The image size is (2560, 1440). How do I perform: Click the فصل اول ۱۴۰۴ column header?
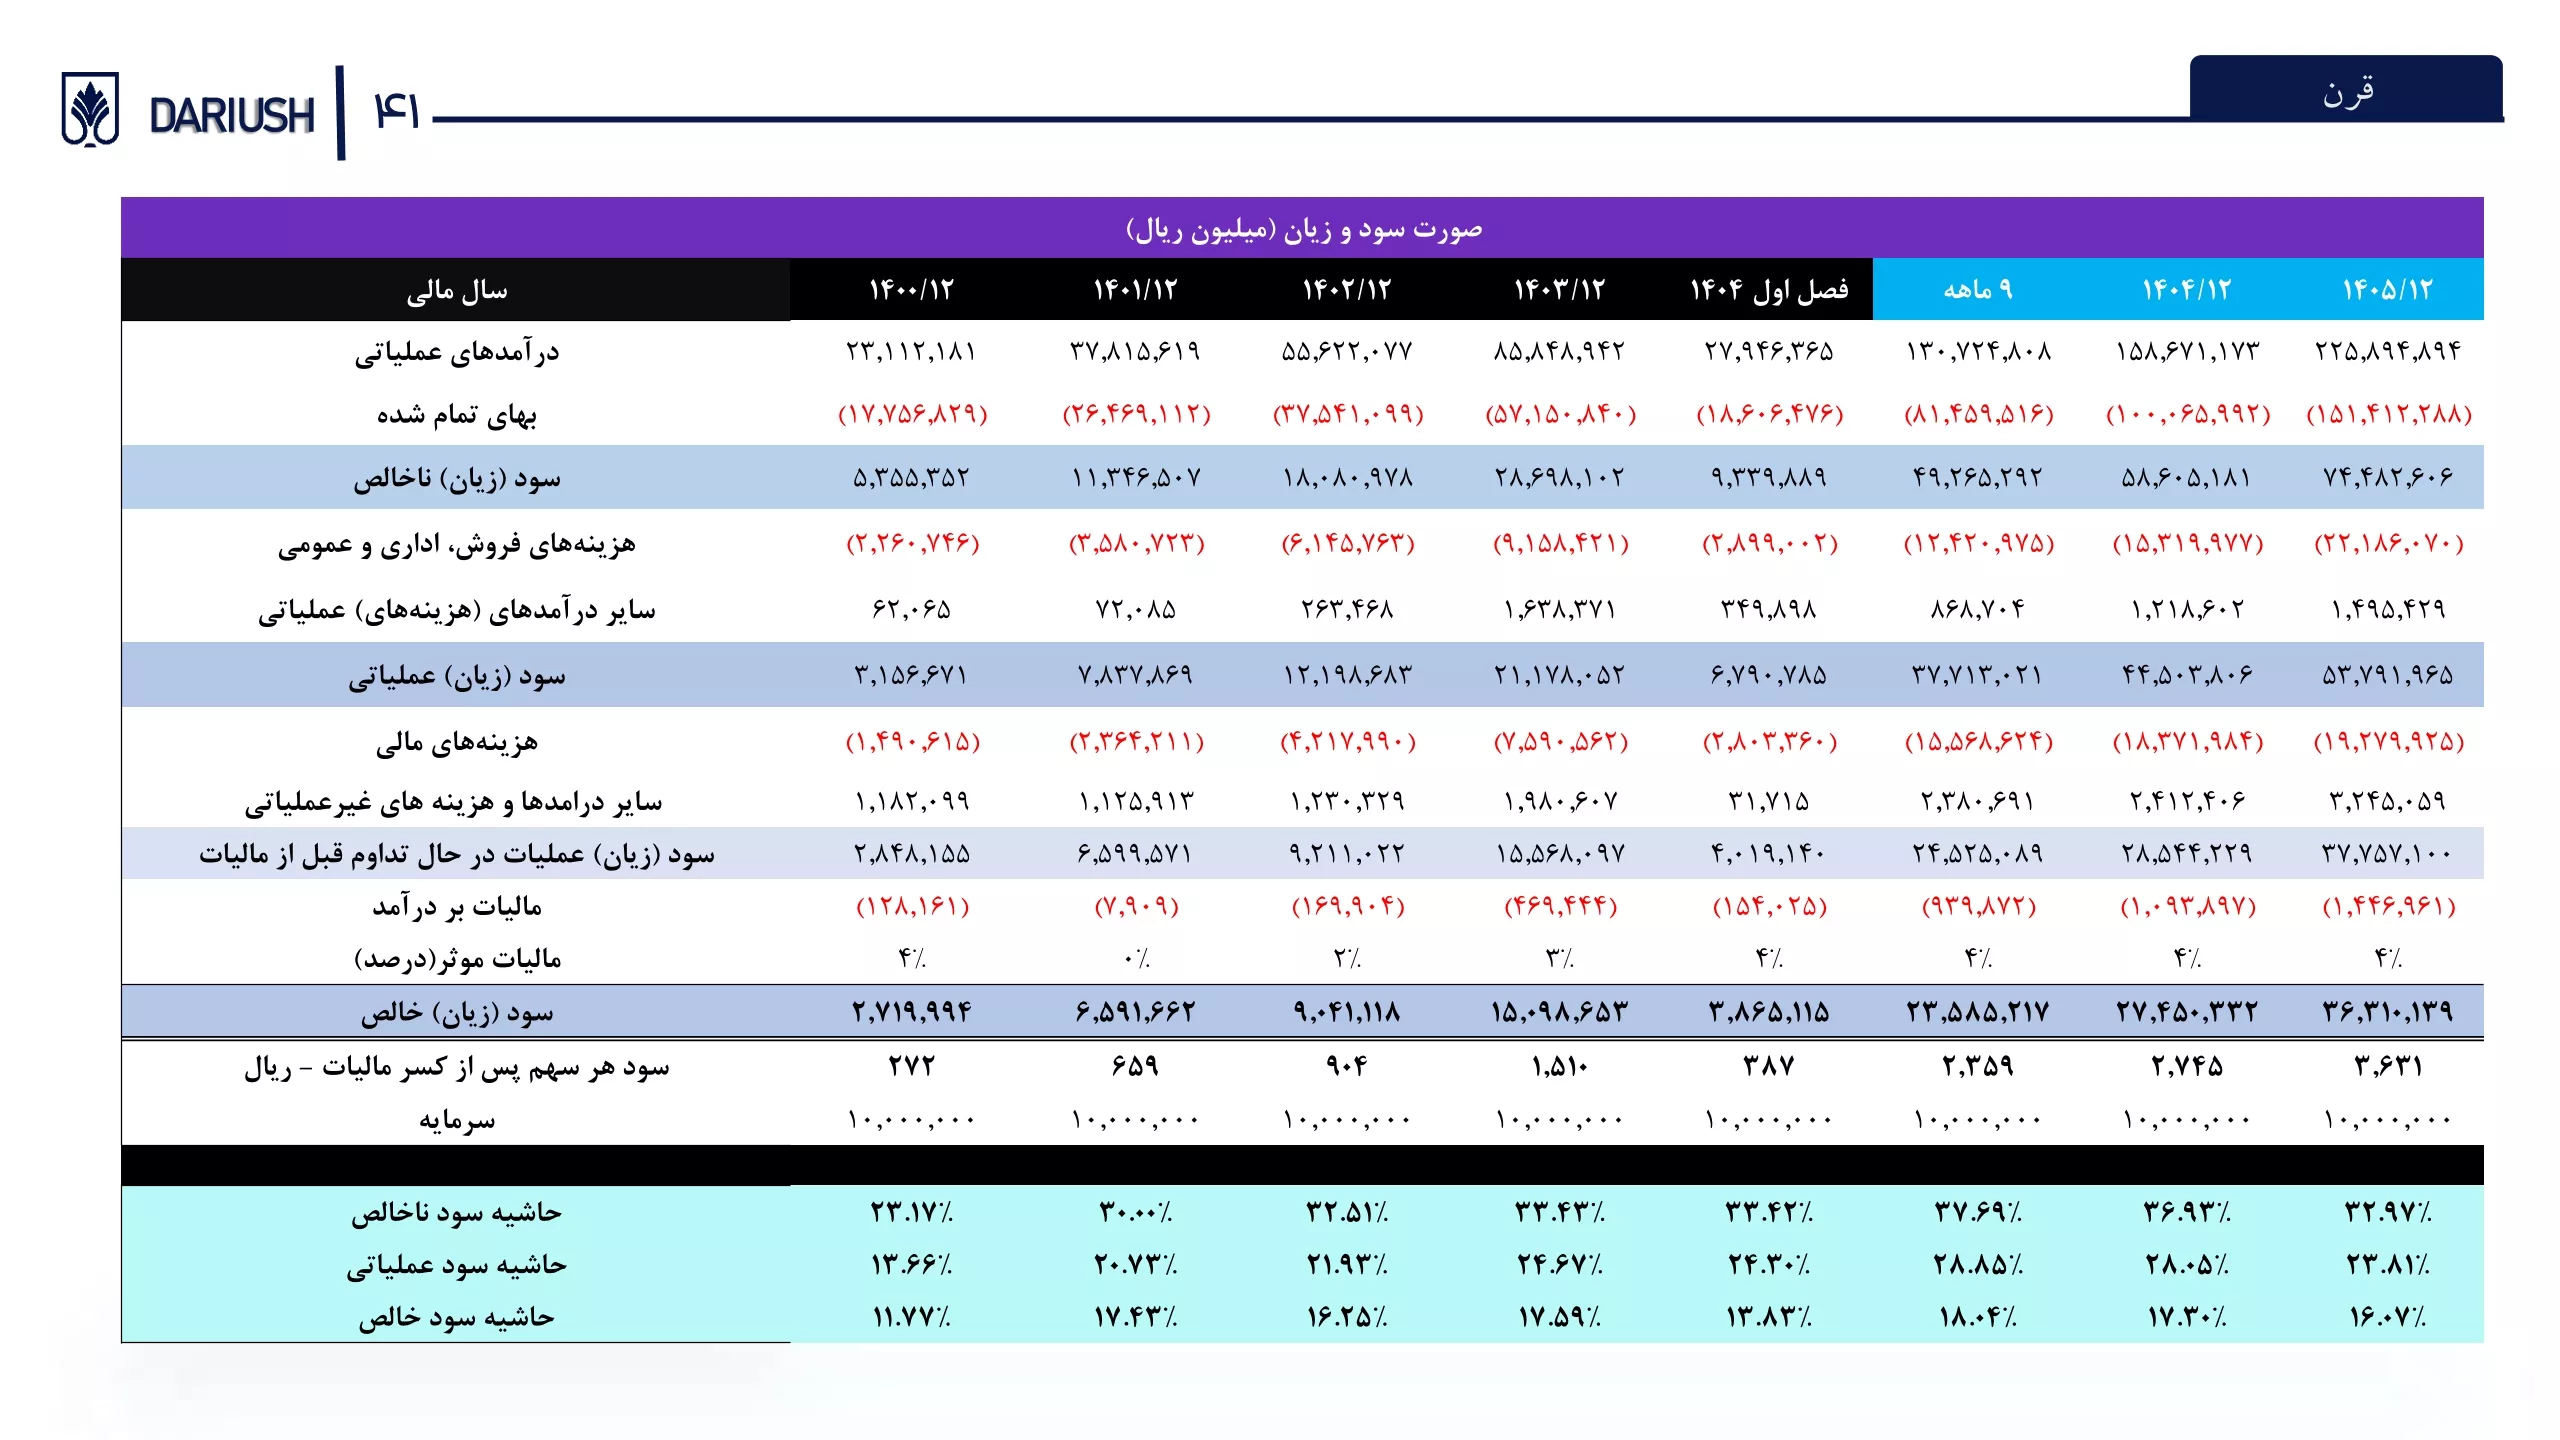1768,290
